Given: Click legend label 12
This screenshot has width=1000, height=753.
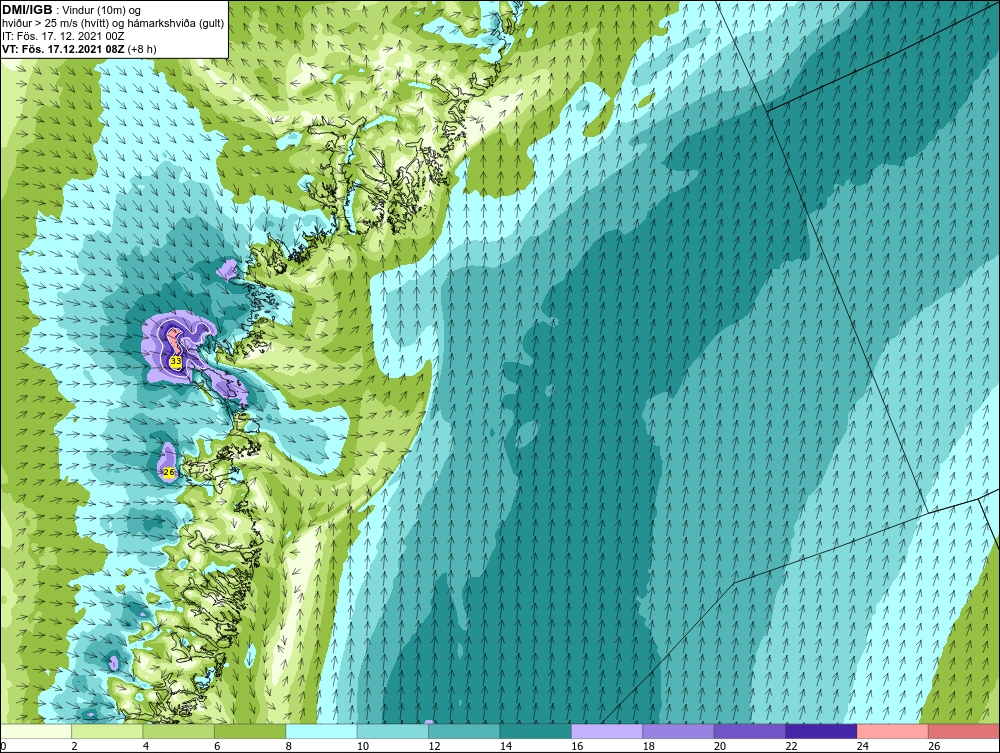Looking at the screenshot, I should [x=434, y=746].
